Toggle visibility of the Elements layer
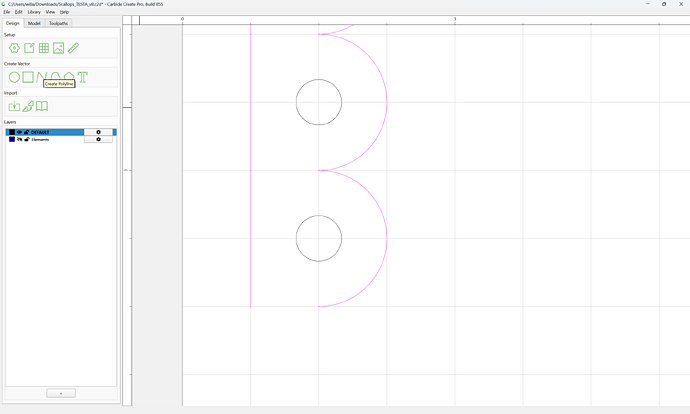Screen dimensions: 690x414 click(19, 139)
